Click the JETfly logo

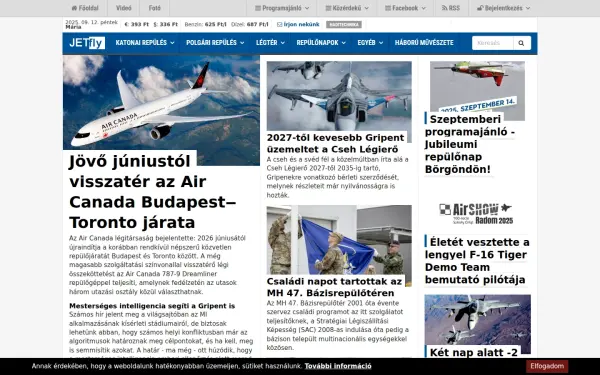pyautogui.click(x=87, y=43)
